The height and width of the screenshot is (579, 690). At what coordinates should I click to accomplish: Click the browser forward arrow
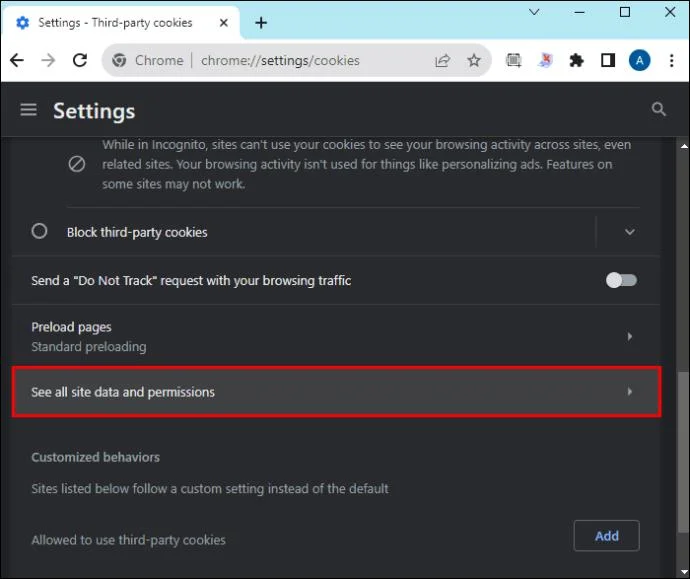coord(48,60)
